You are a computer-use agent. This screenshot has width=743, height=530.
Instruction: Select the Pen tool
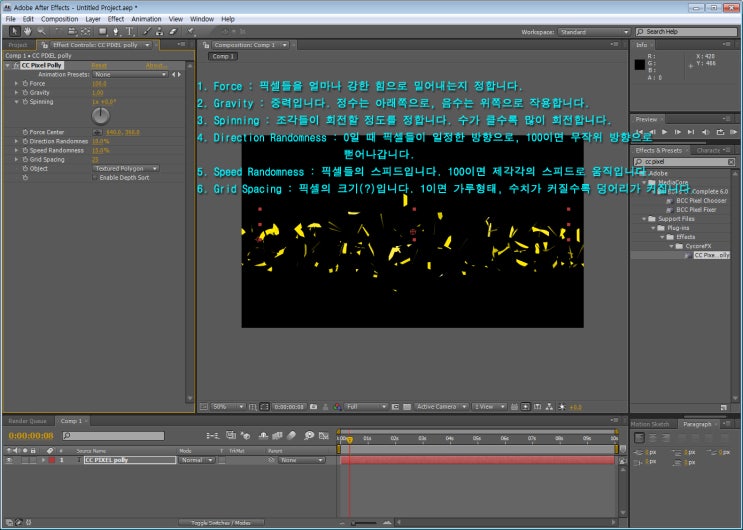(116, 32)
